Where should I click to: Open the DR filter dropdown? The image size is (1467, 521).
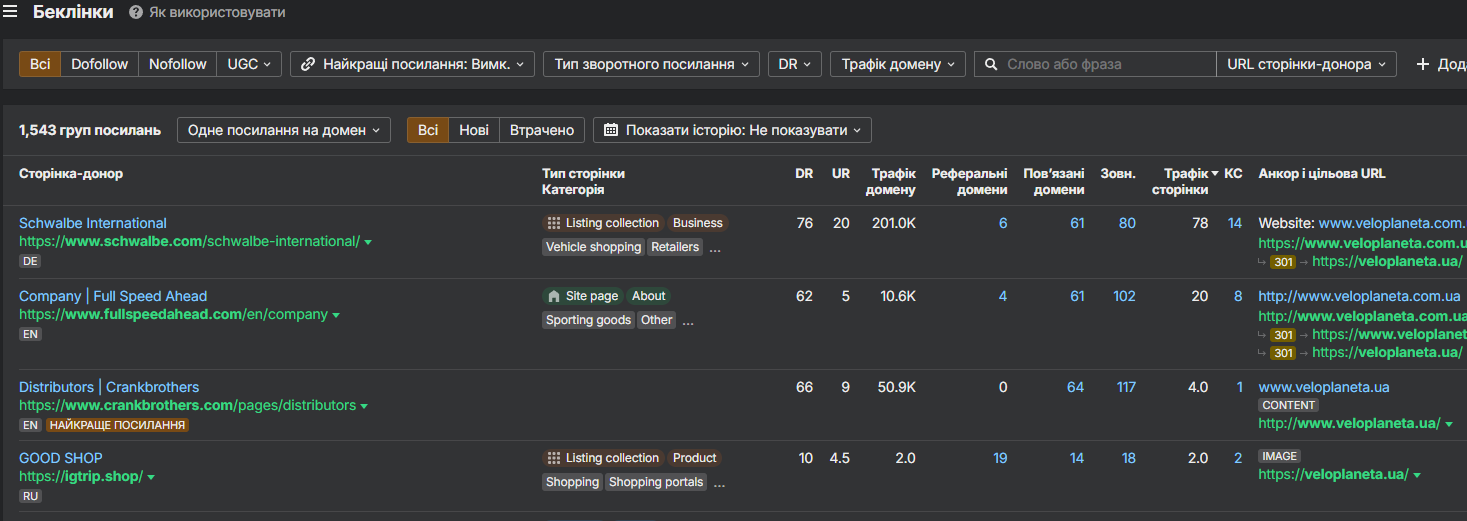pos(795,64)
